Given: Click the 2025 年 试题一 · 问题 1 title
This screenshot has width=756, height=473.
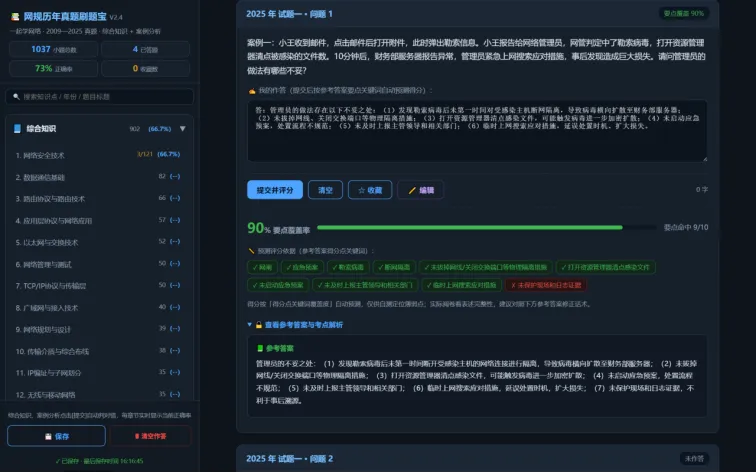Looking at the screenshot, I should [289, 14].
